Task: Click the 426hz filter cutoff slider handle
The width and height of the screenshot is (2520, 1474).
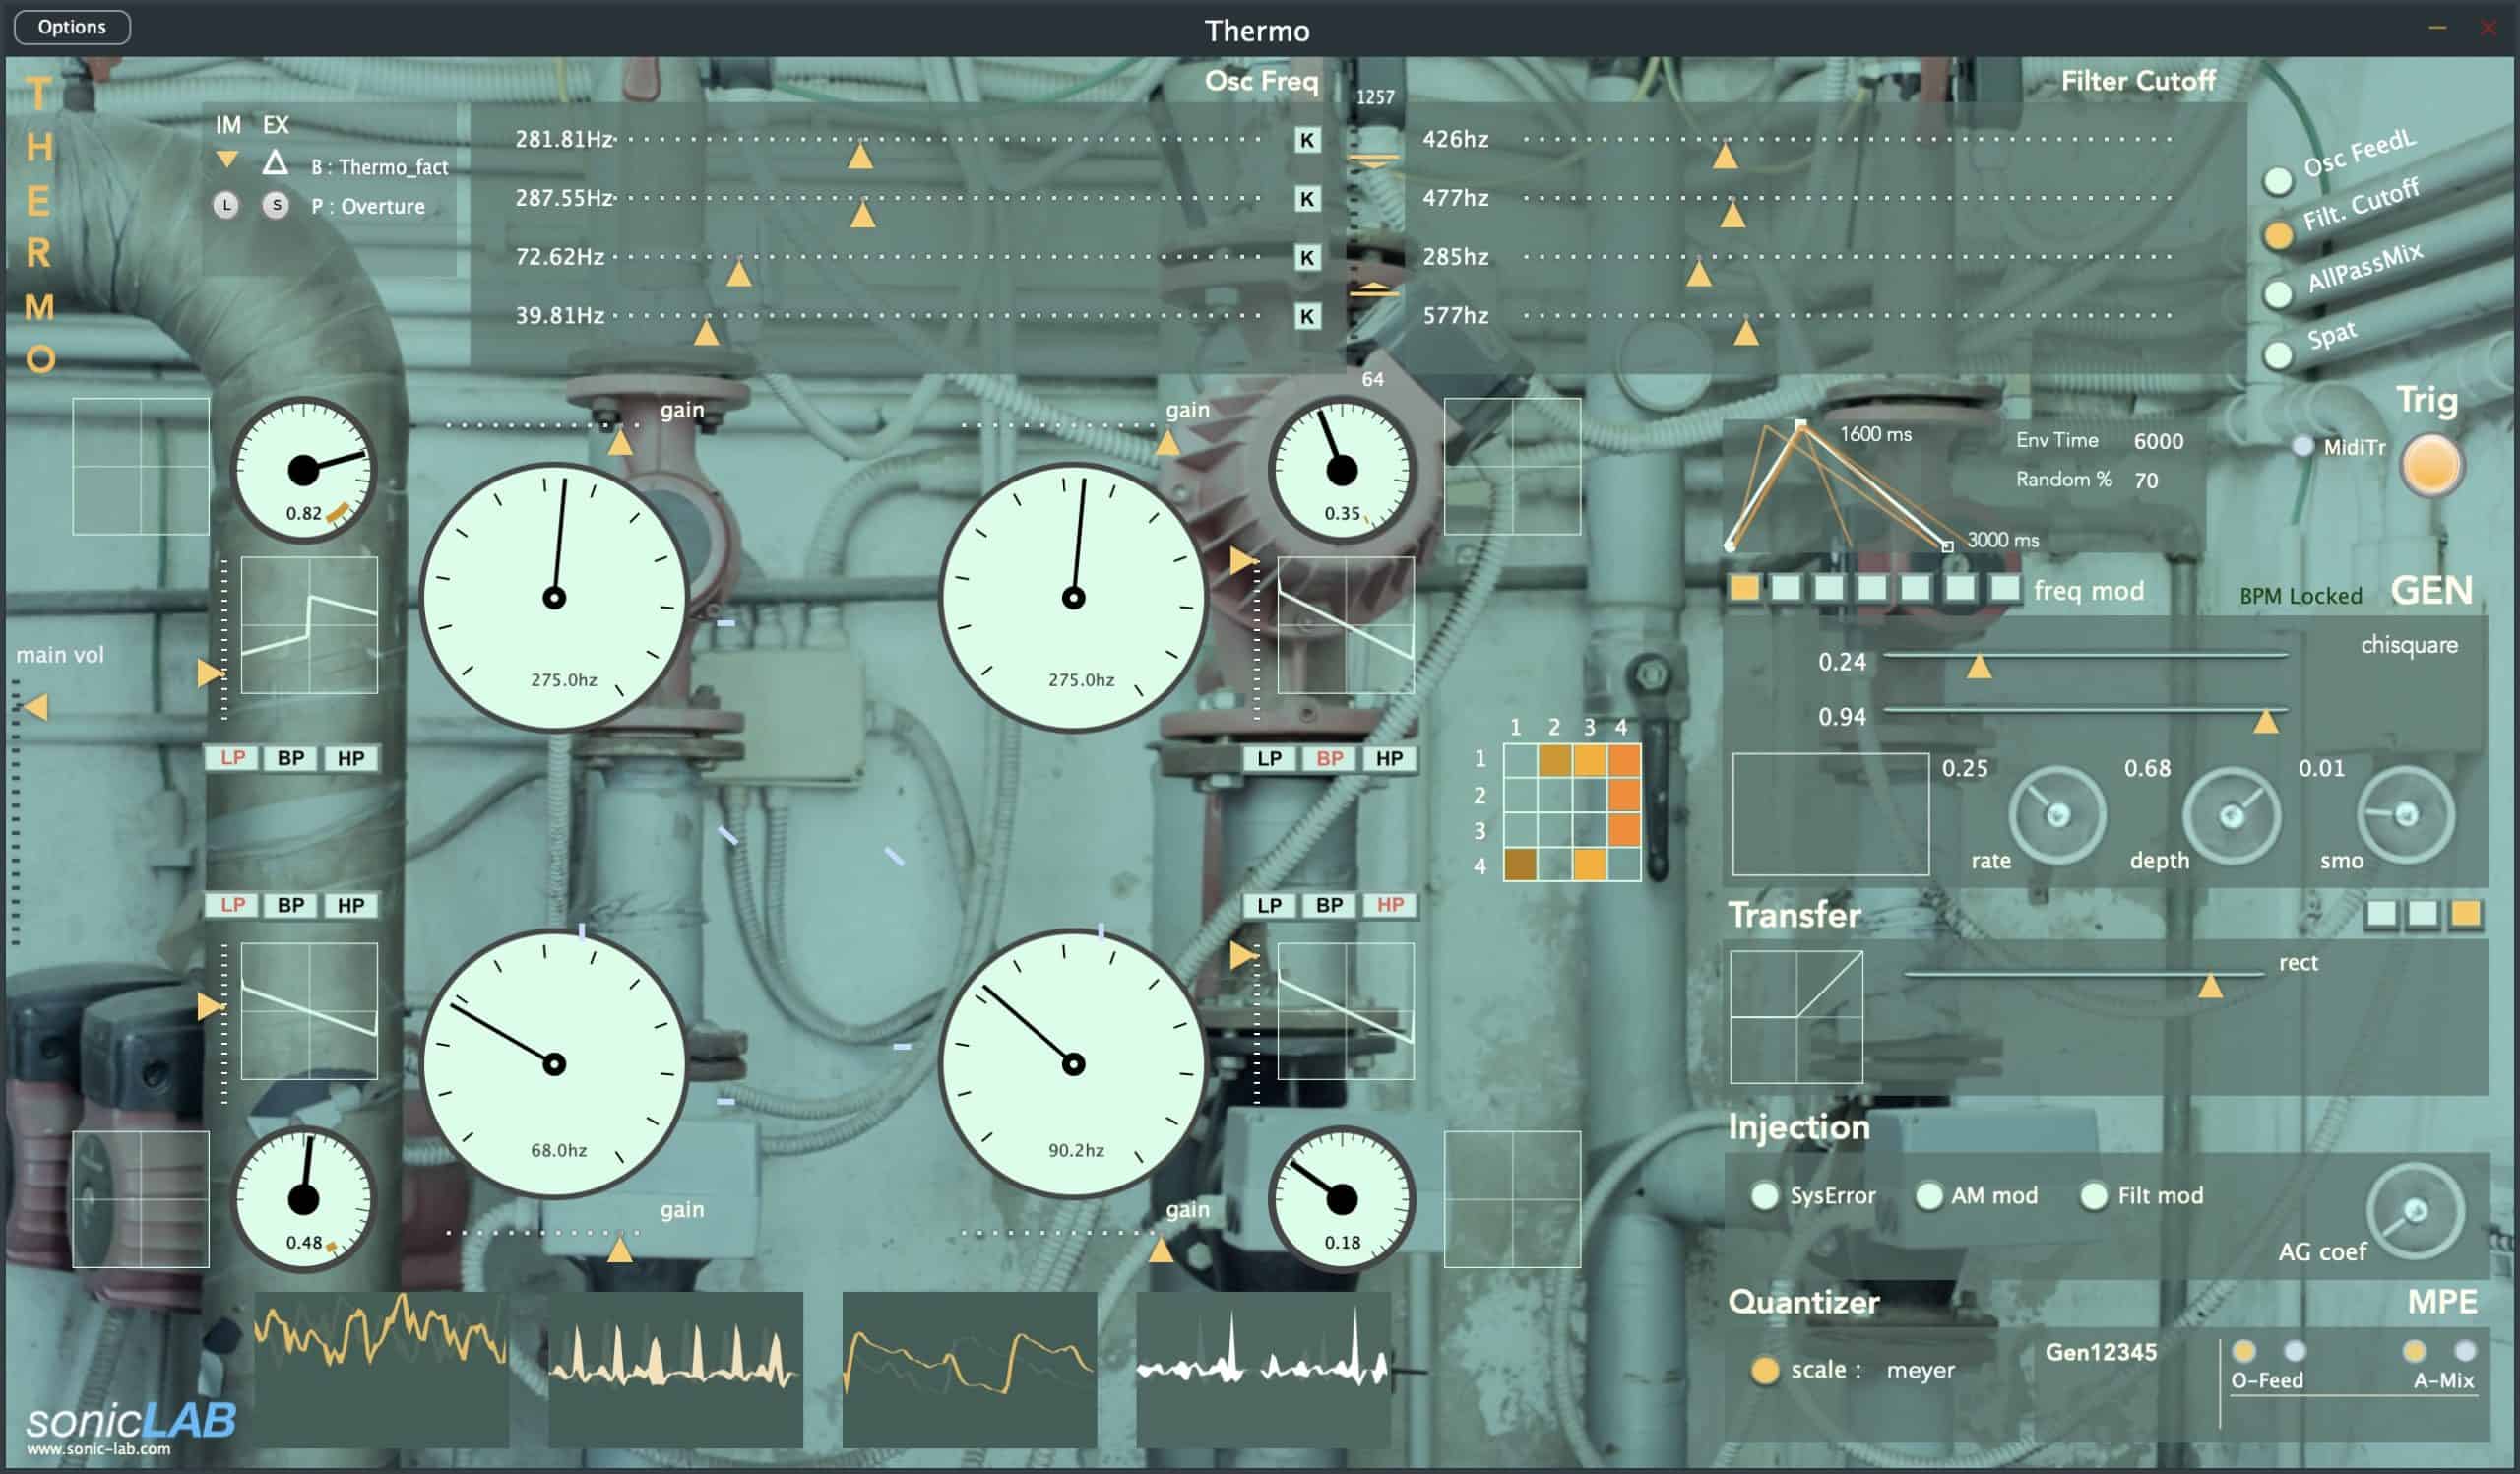Action: tap(1725, 156)
